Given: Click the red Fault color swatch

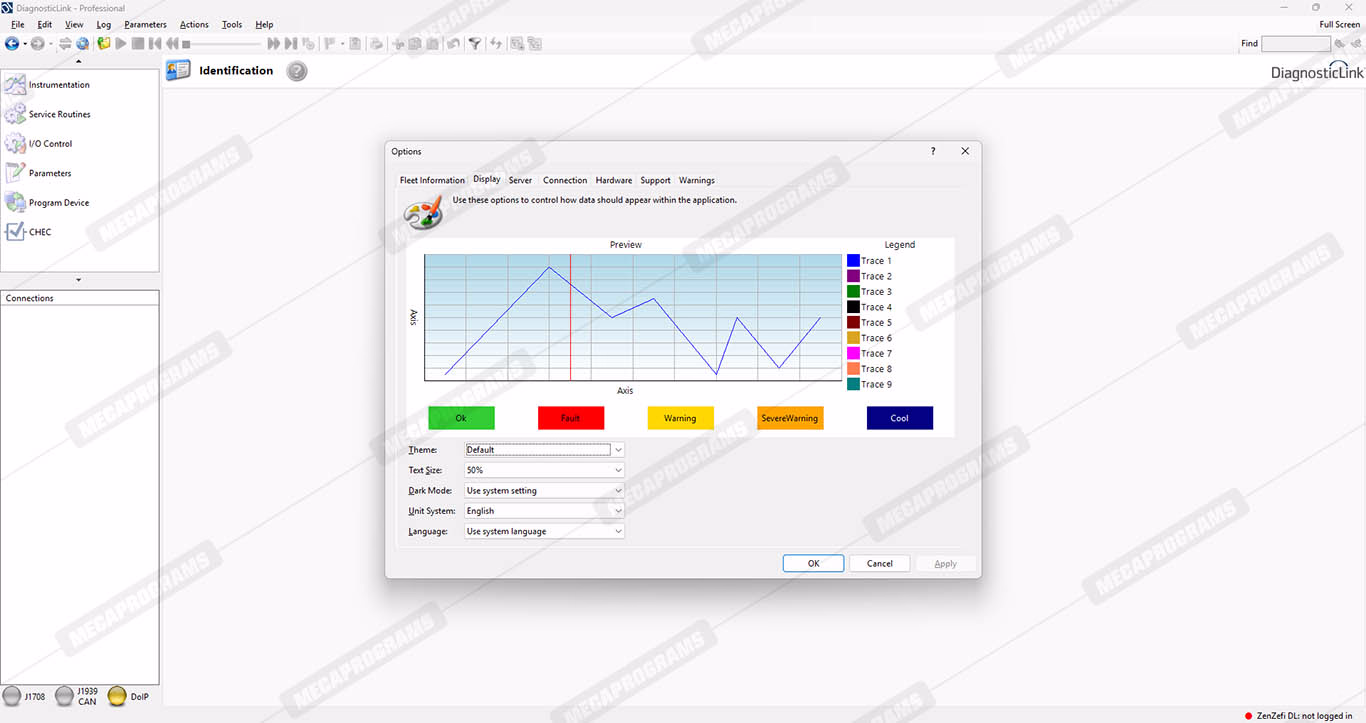Looking at the screenshot, I should [571, 418].
